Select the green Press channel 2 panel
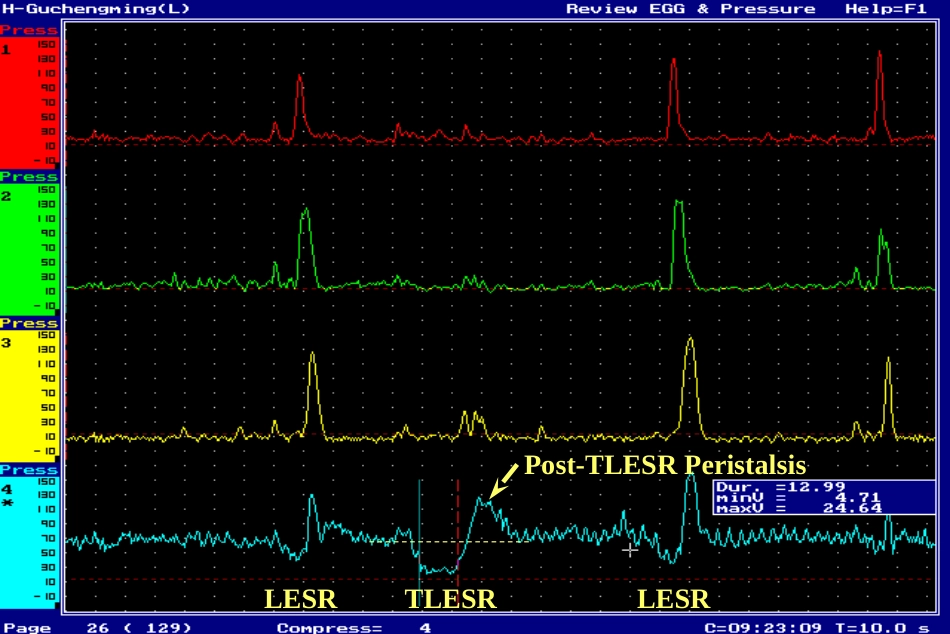The image size is (950, 634). 29,244
